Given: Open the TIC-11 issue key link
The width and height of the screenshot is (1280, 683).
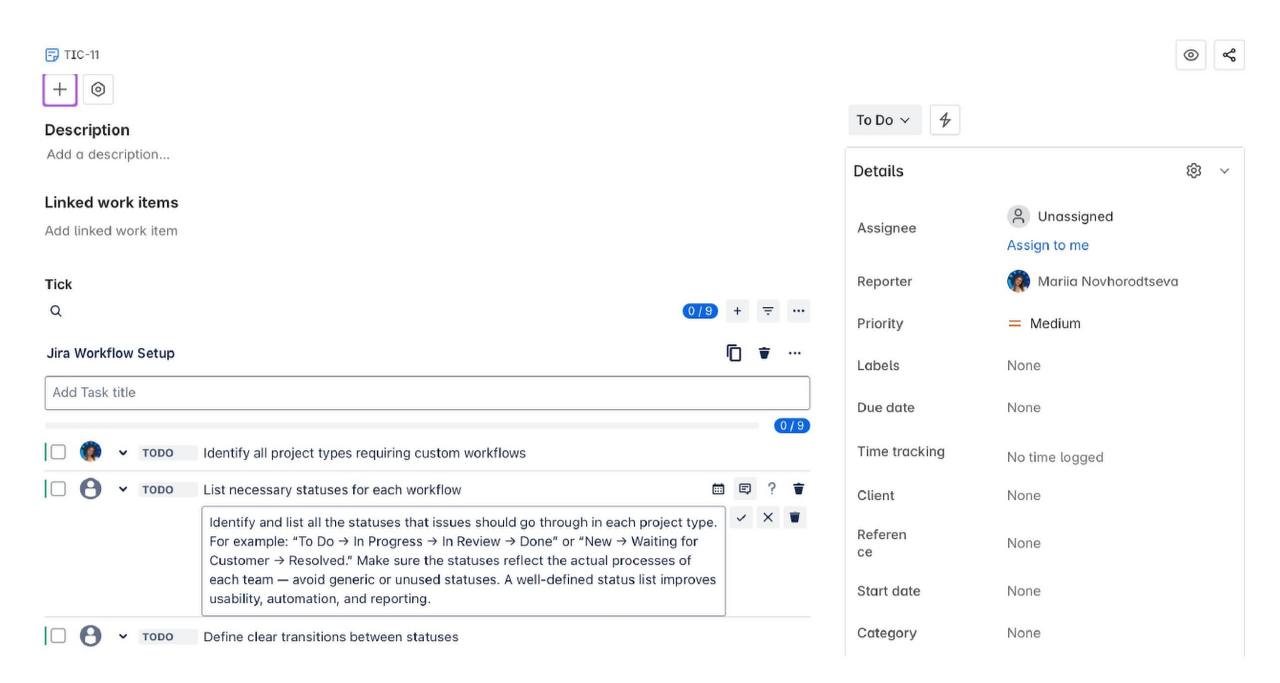Looking at the screenshot, I should [82, 55].
